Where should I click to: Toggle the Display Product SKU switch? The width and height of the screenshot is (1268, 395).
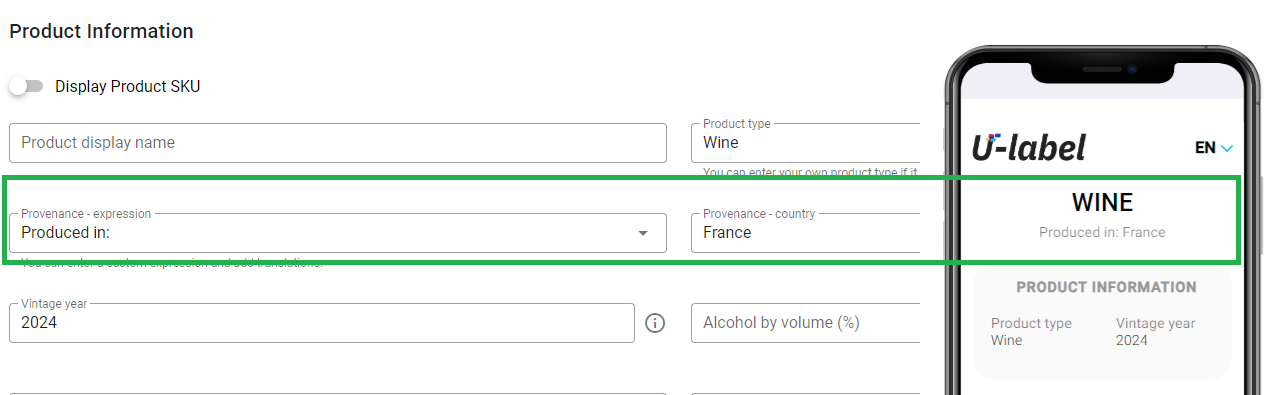click(26, 86)
